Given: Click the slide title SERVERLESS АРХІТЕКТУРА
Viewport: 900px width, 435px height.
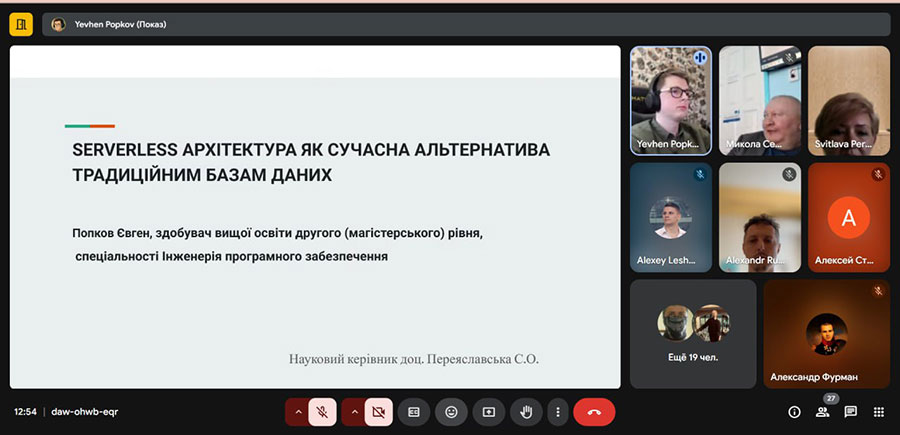Looking at the screenshot, I should pyautogui.click(x=311, y=162).
